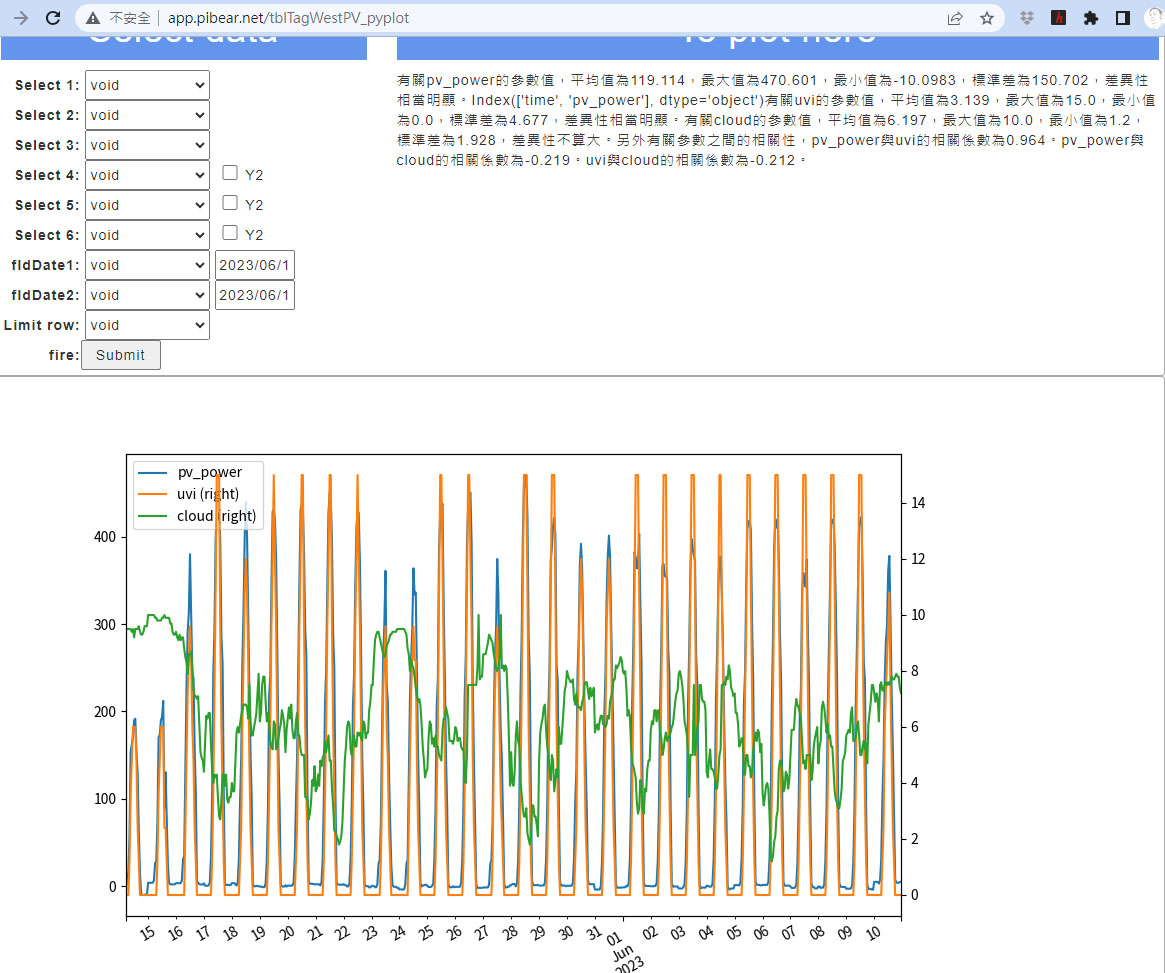Enable Y2 checkbox for Select 4
Screen dimensions: 1165x973
click(x=230, y=173)
